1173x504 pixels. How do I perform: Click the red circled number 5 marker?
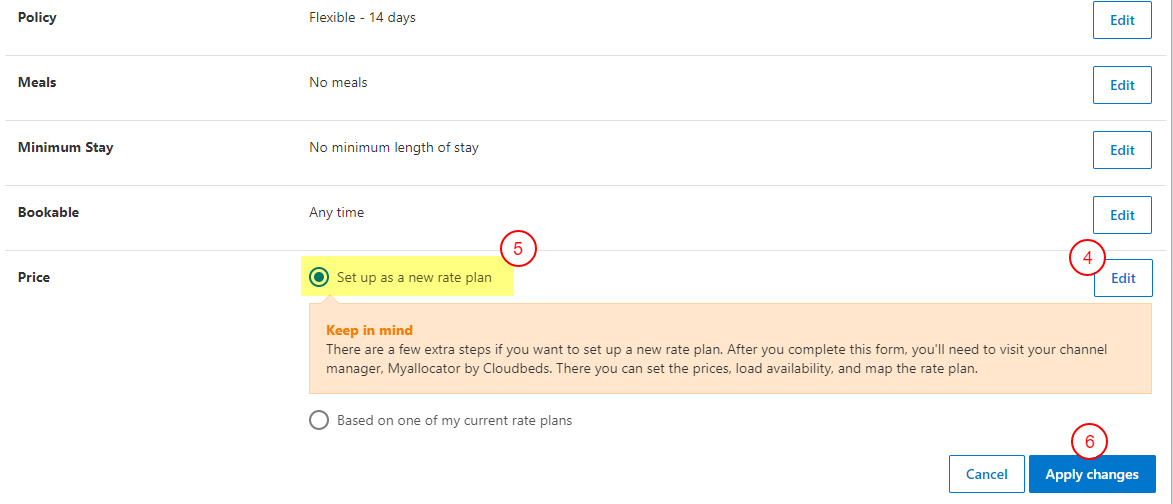coord(518,248)
